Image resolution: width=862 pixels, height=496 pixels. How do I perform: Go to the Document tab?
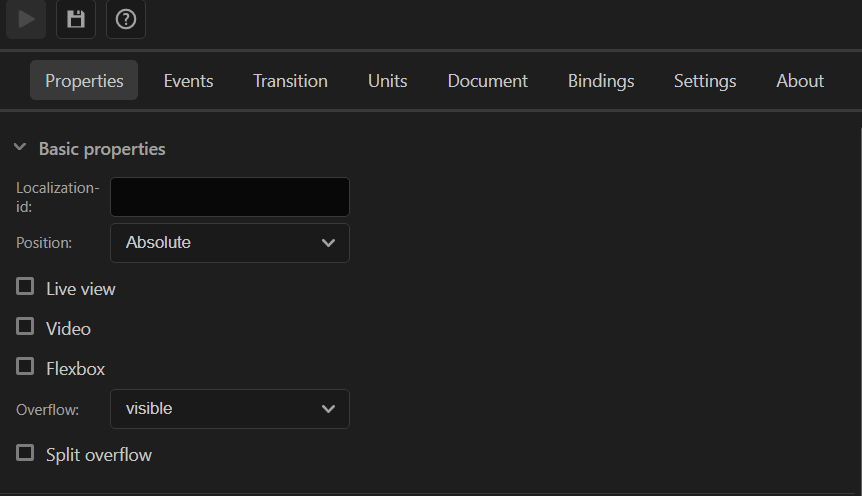(488, 81)
